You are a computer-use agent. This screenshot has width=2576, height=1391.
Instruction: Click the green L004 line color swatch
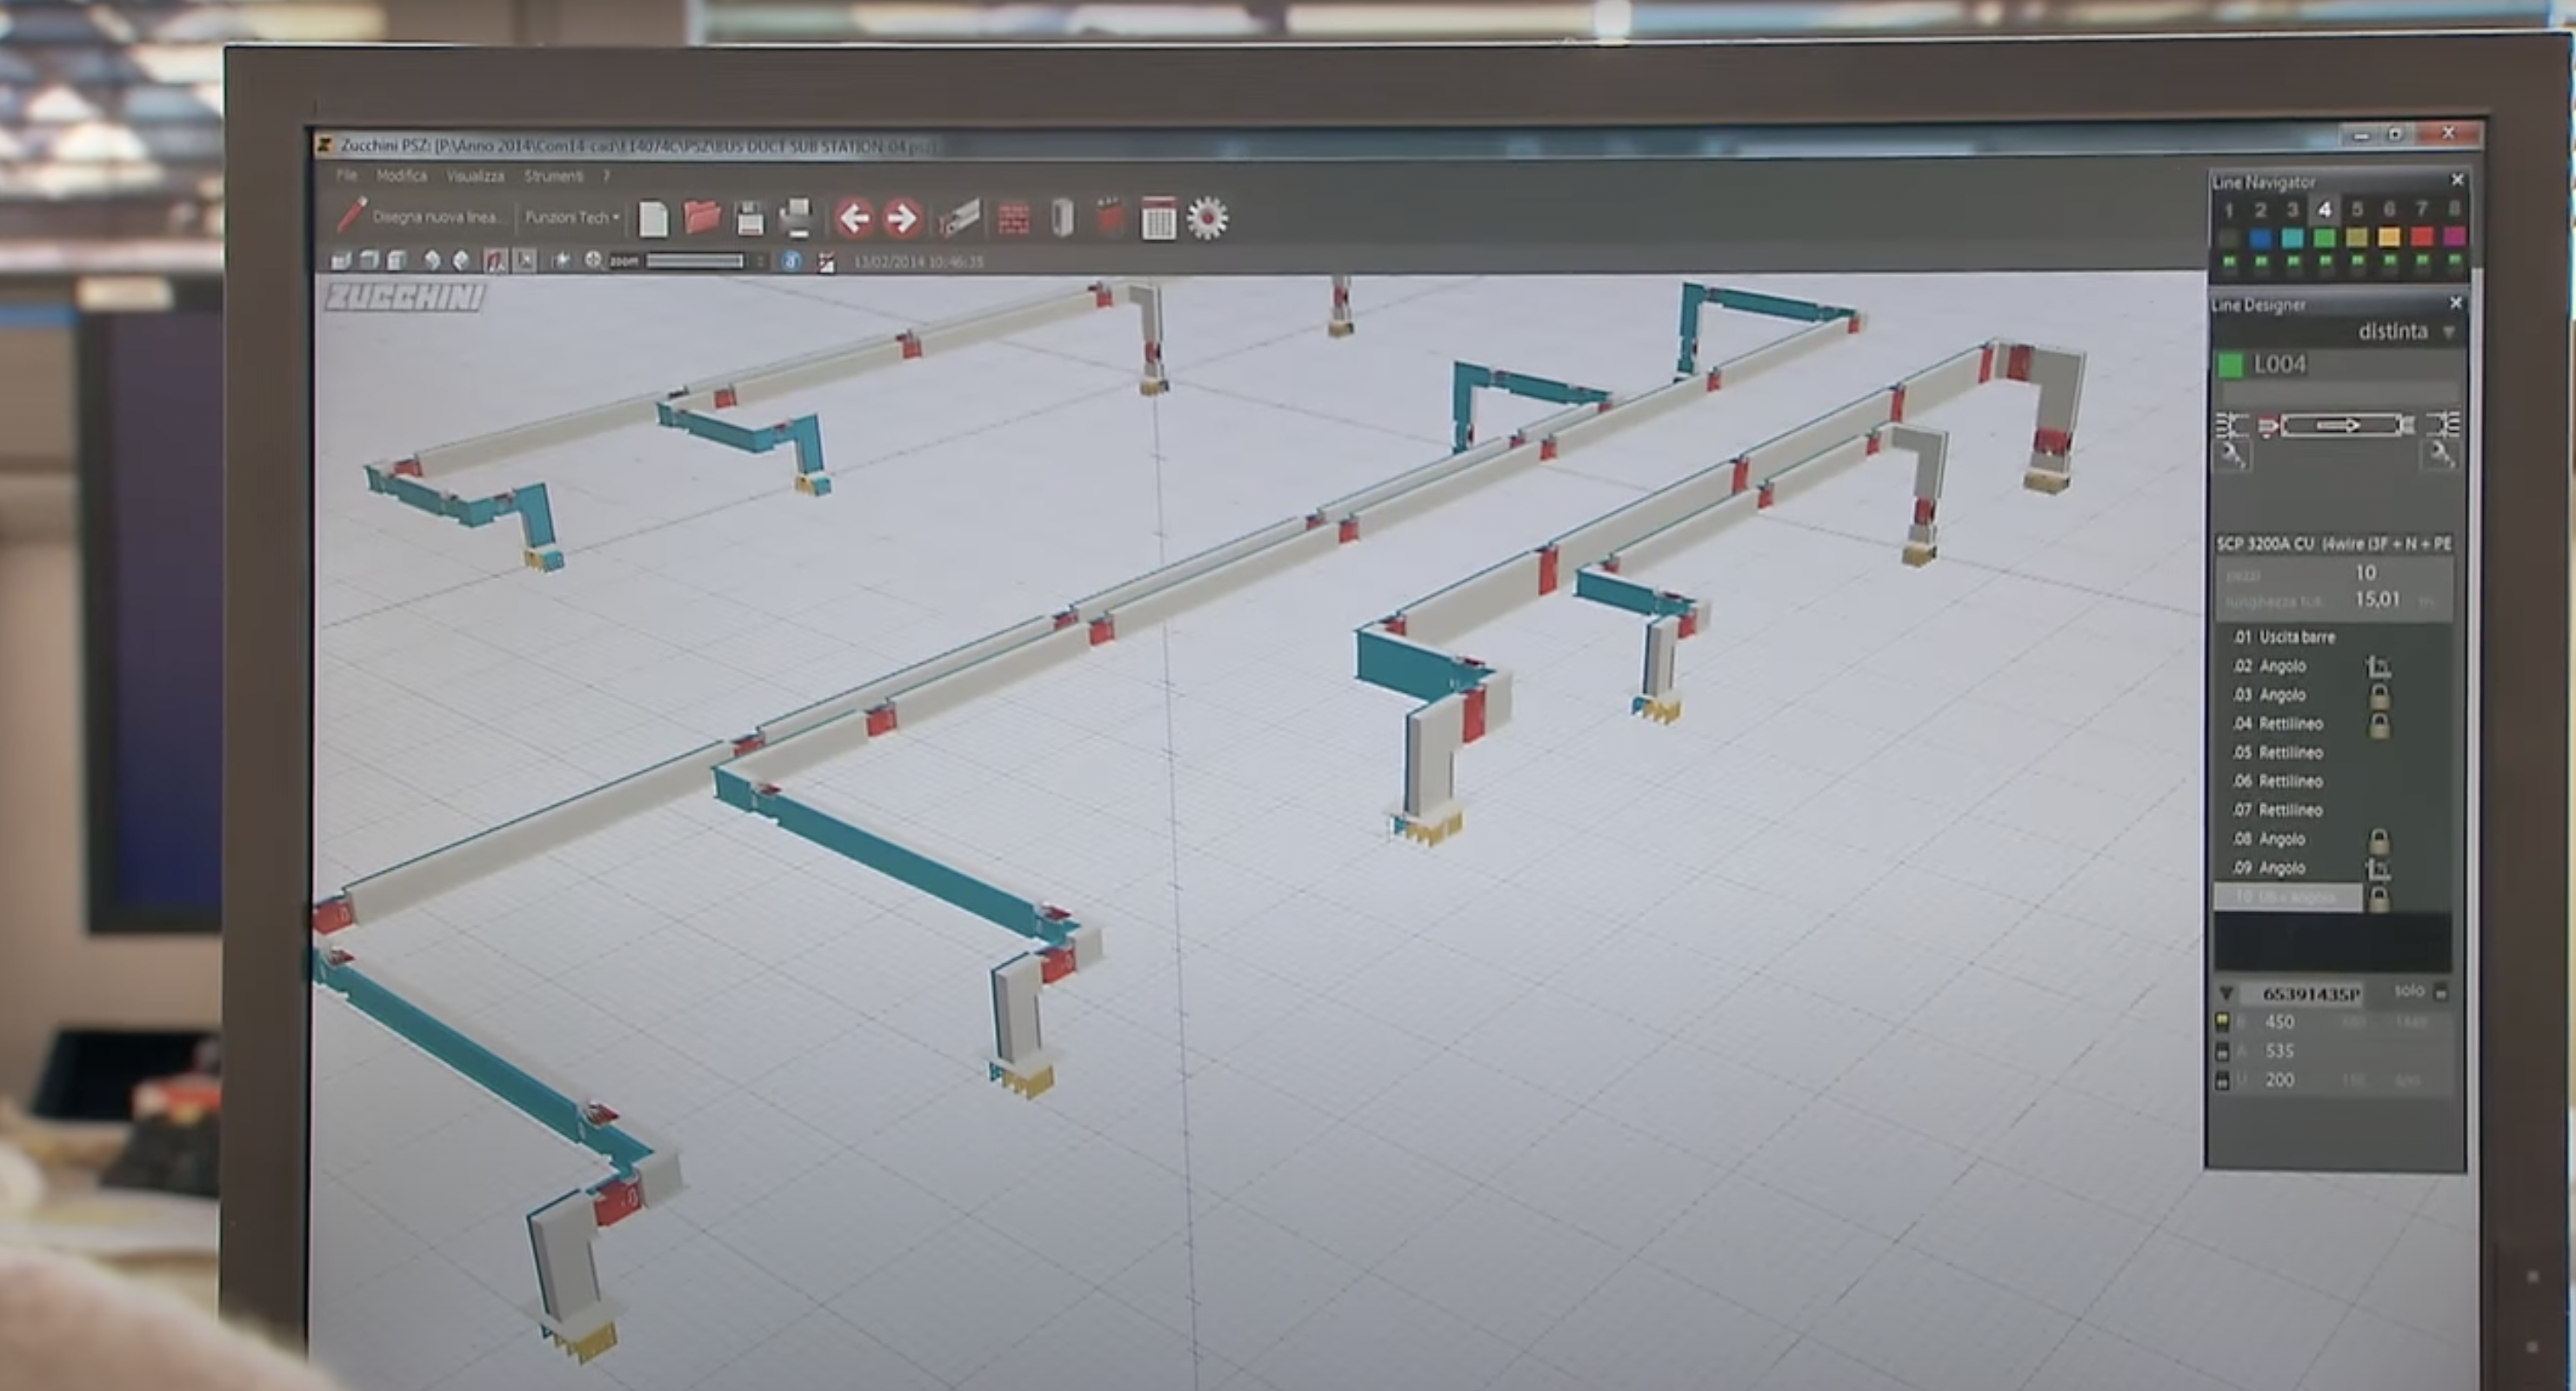[2230, 365]
